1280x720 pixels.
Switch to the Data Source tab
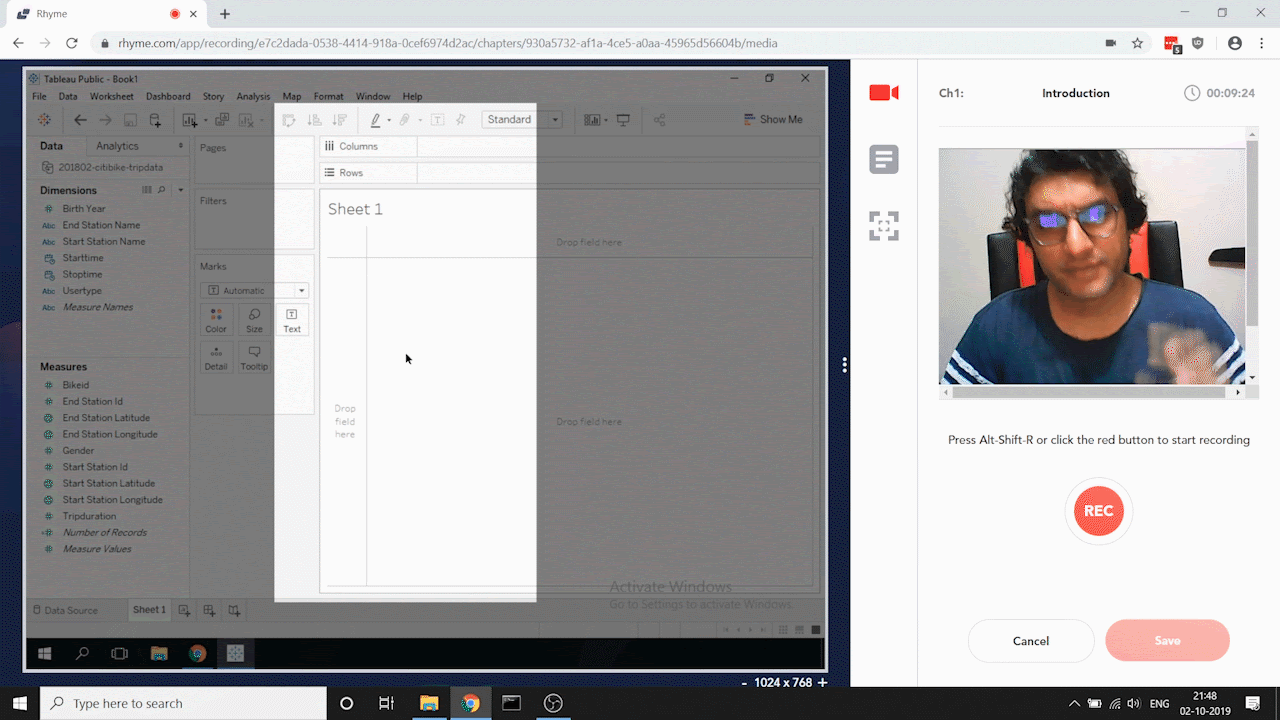click(65, 610)
